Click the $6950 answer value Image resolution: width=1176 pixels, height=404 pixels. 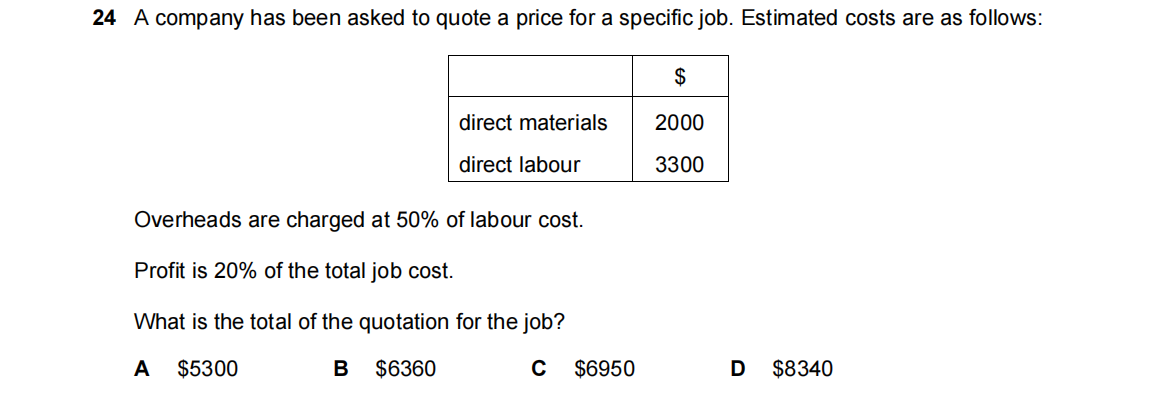tap(604, 369)
